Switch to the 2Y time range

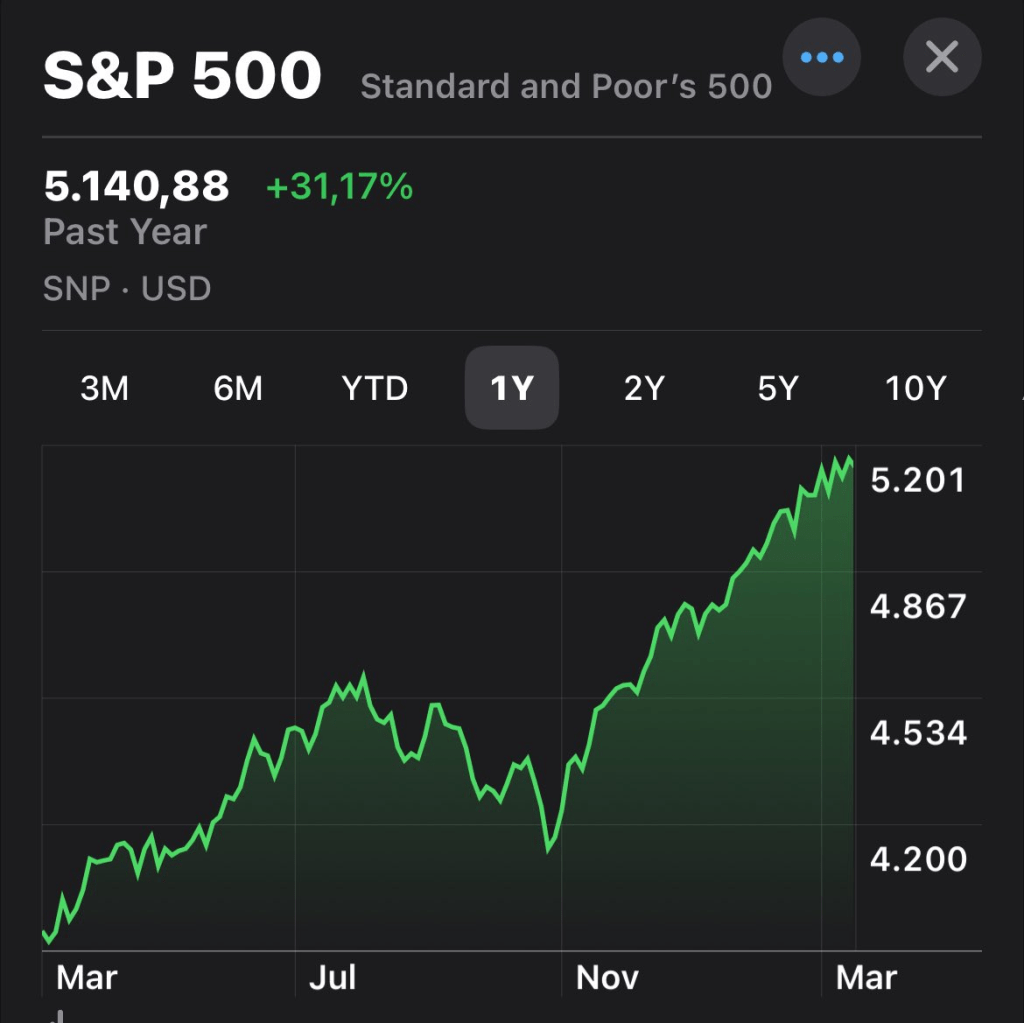644,388
